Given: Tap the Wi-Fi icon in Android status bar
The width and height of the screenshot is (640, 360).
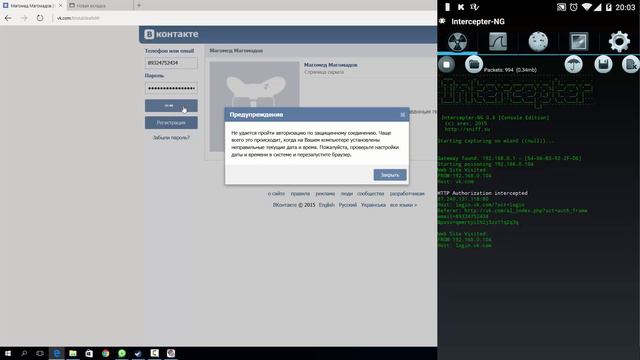Looking at the screenshot, I should click(x=587, y=7).
